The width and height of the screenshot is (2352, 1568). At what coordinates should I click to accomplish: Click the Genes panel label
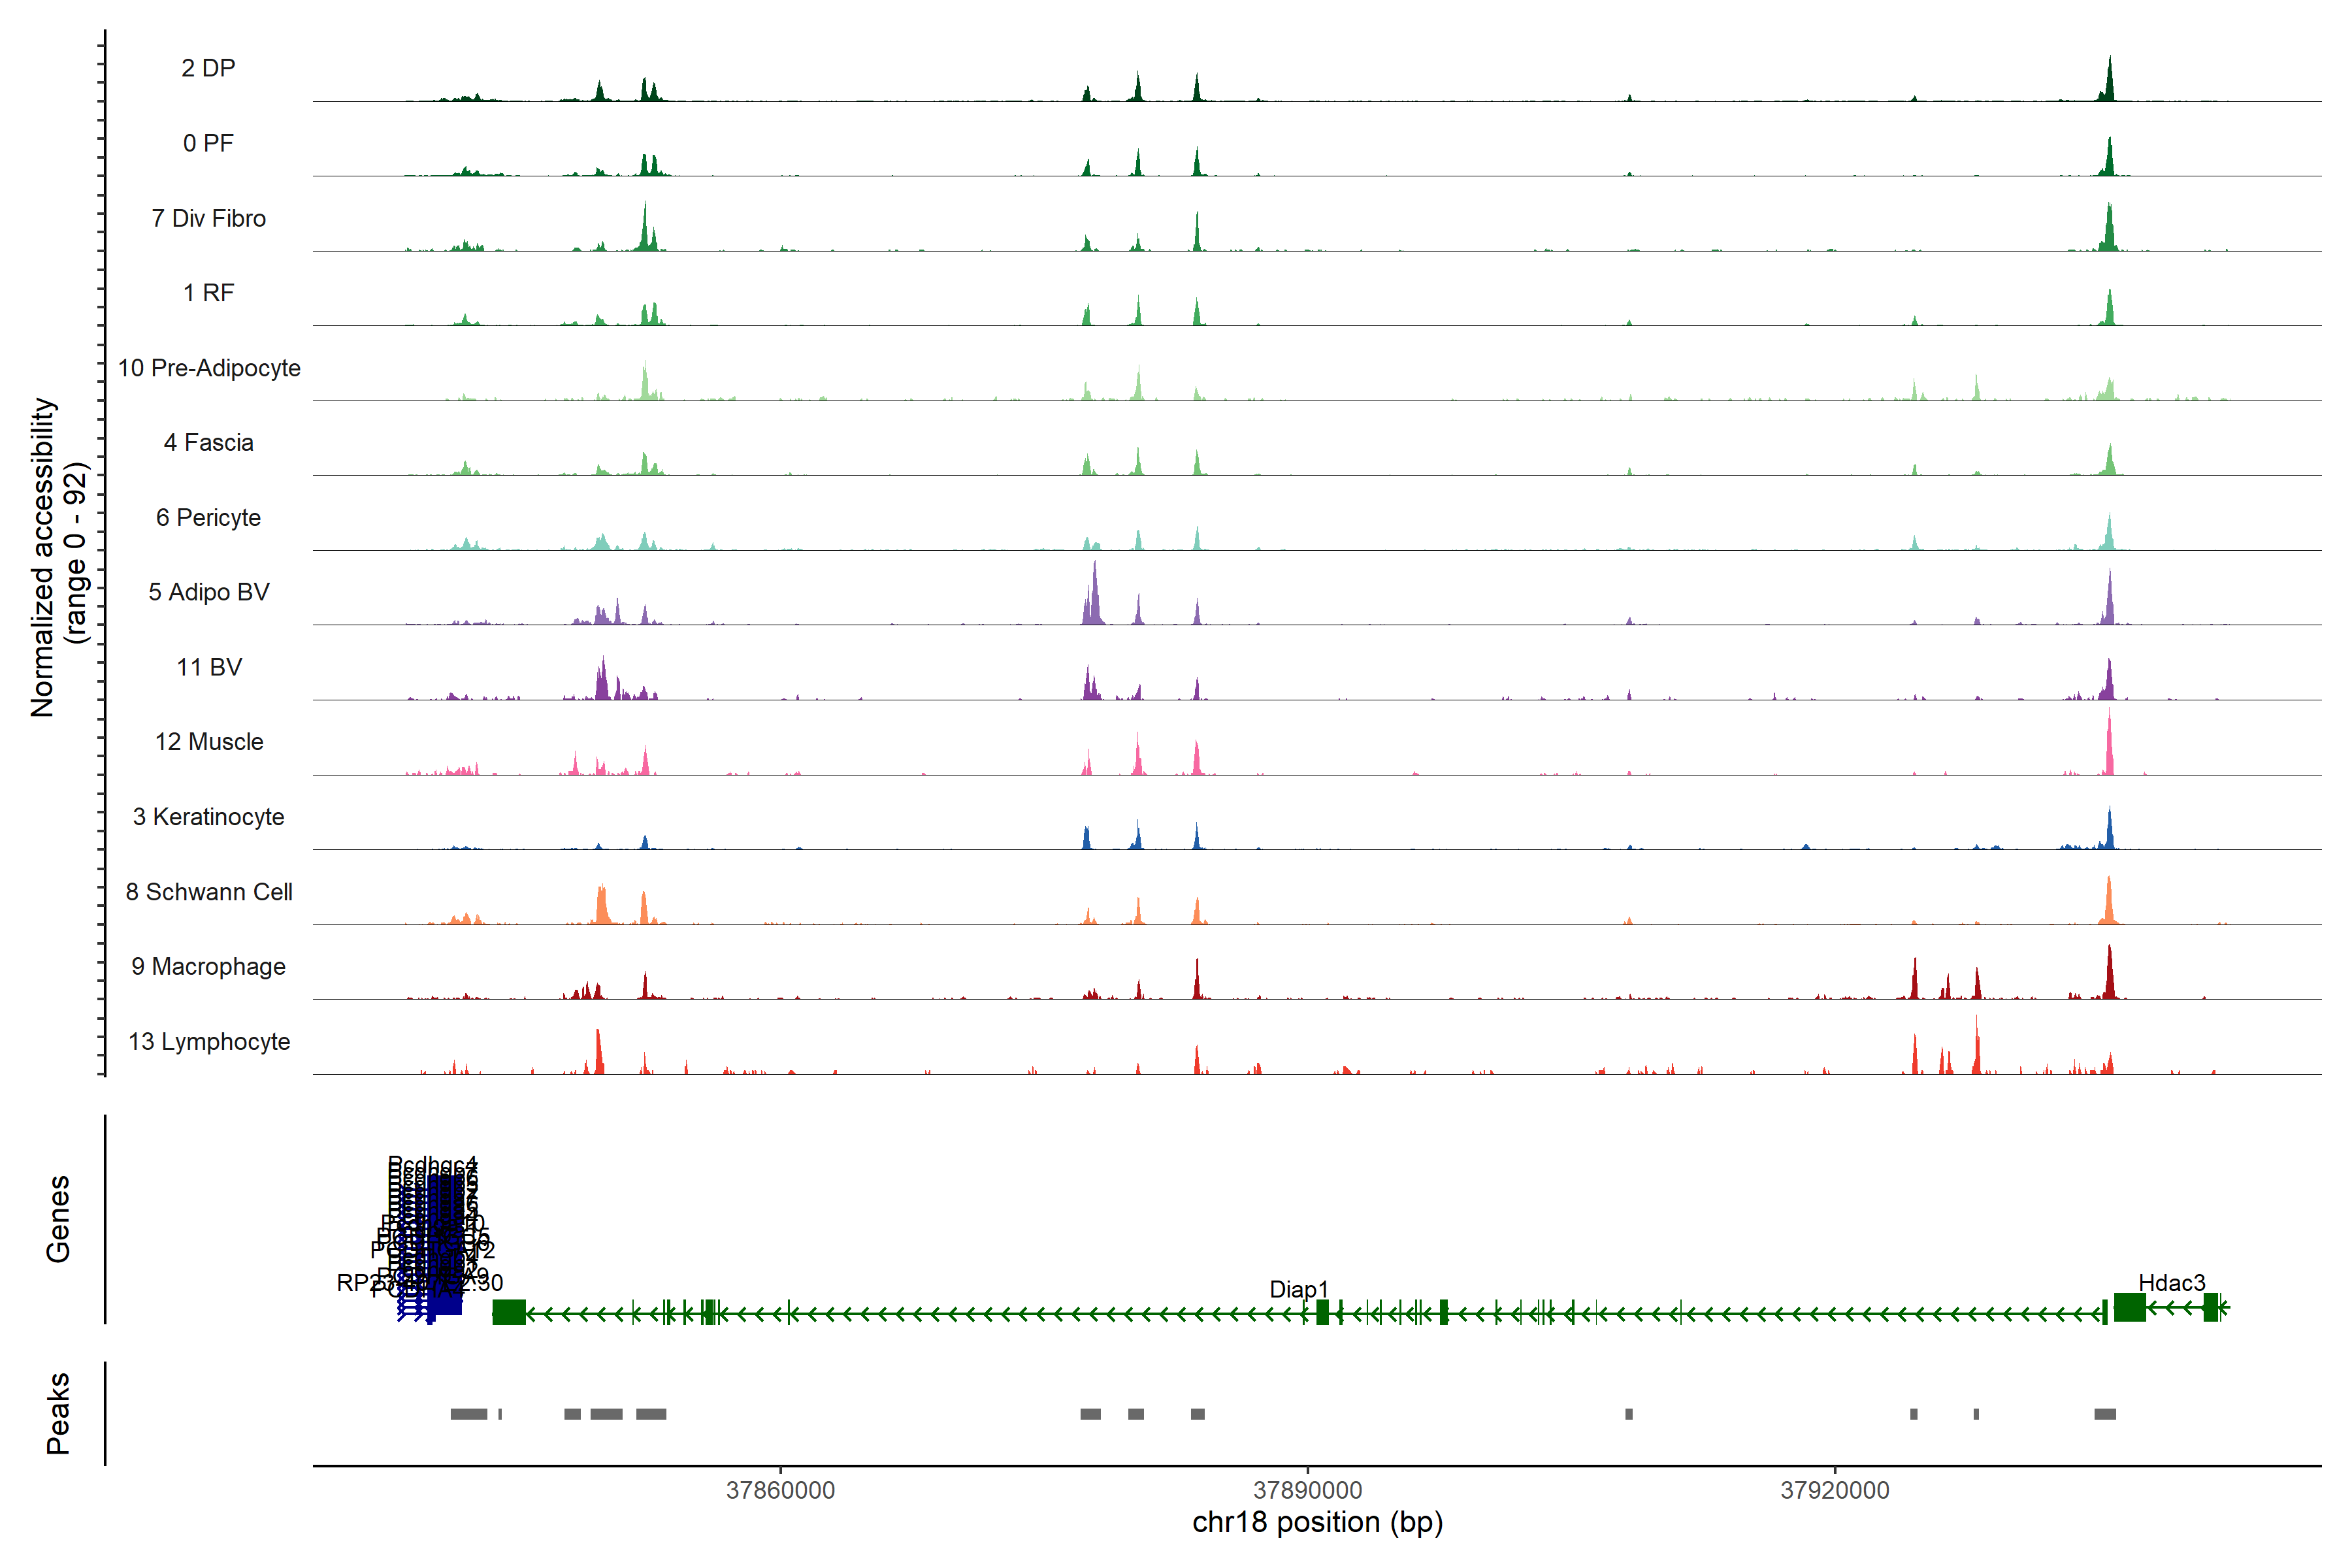pyautogui.click(x=58, y=1219)
